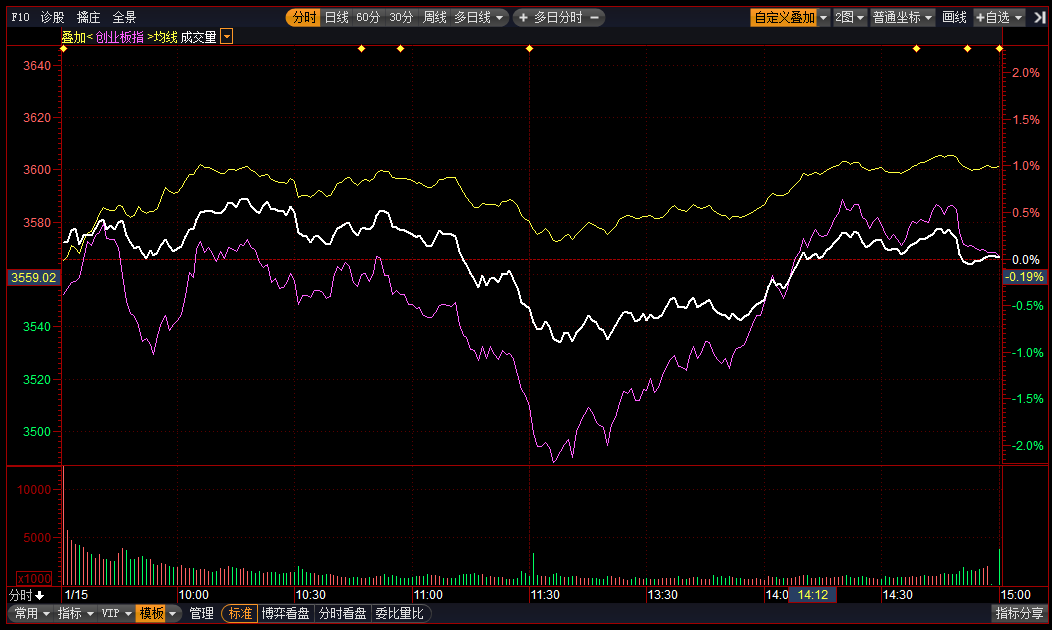Click the 分时 down-arrow toggle at bottom left
The height and width of the screenshot is (630, 1052).
(26, 595)
